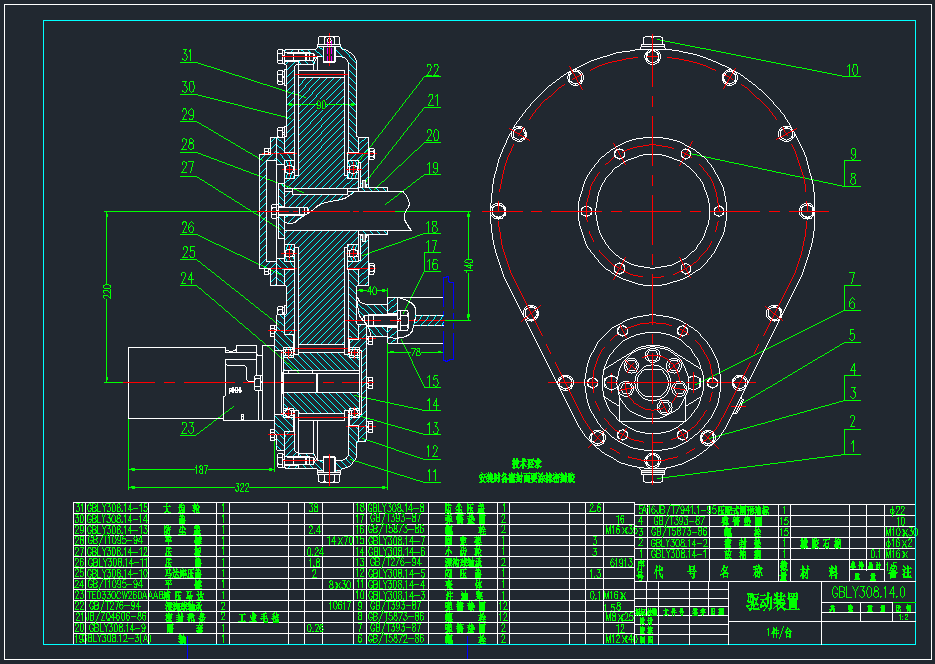The width and height of the screenshot is (935, 664).
Task: Click the GBLY308.14-7 cell in parts list
Action: [397, 541]
